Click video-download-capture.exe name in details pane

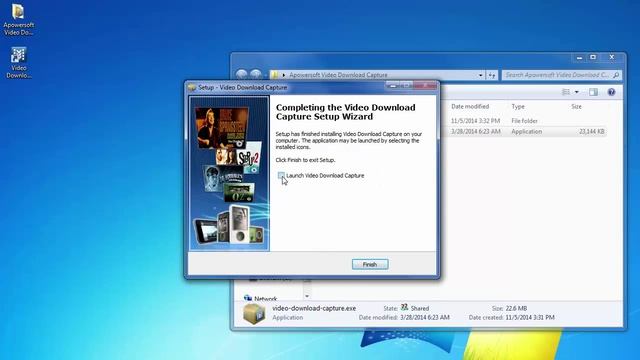(314, 308)
